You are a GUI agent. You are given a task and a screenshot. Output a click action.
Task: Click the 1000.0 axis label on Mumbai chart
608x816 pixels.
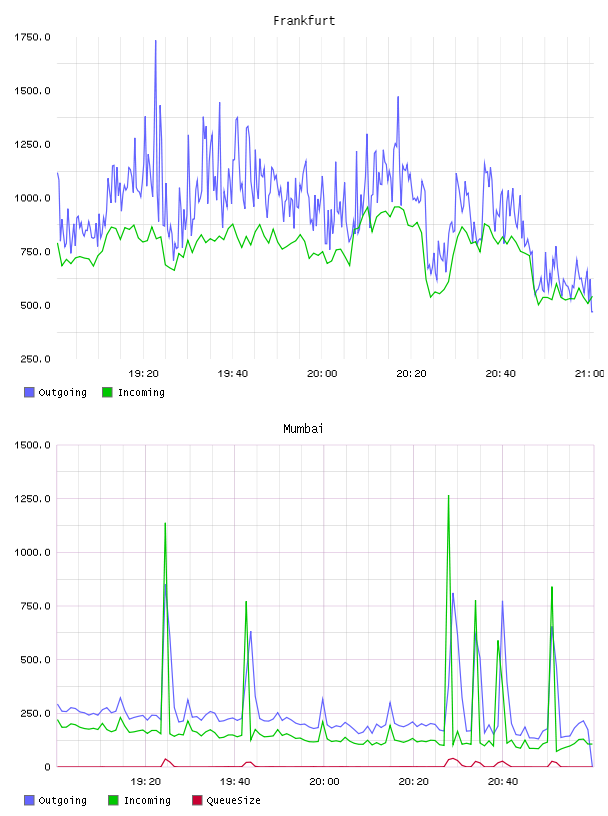[x=32, y=552]
